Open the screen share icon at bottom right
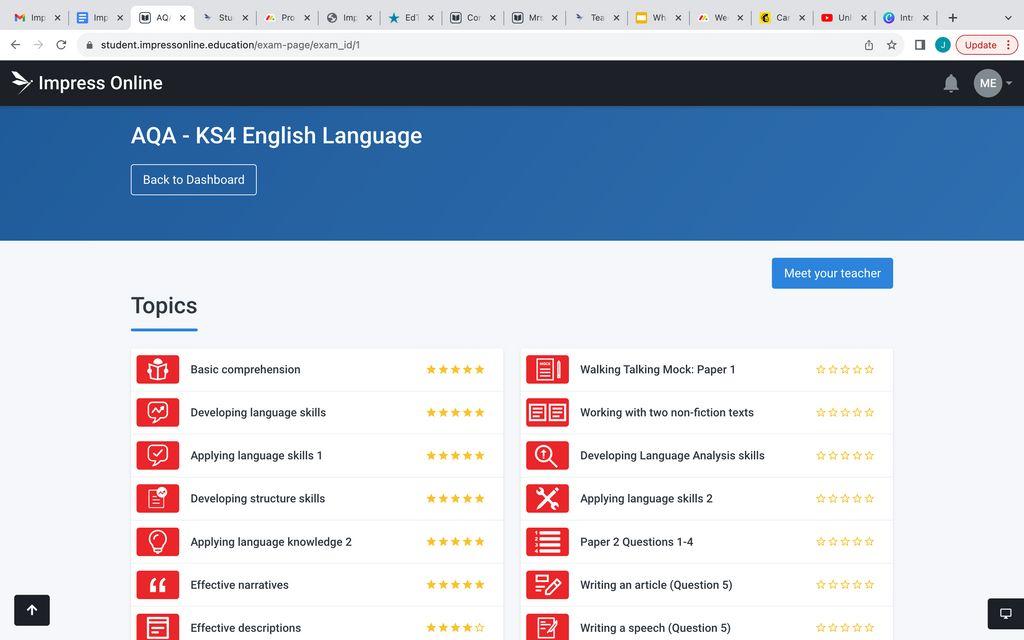1024x640 pixels. (1006, 613)
